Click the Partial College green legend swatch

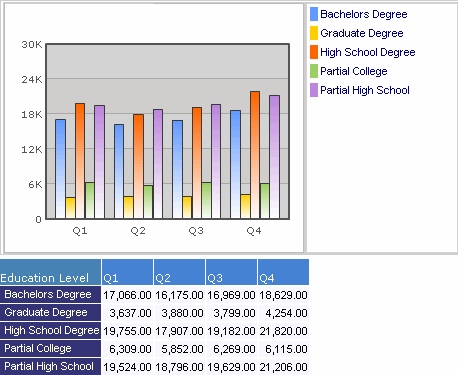click(x=314, y=71)
